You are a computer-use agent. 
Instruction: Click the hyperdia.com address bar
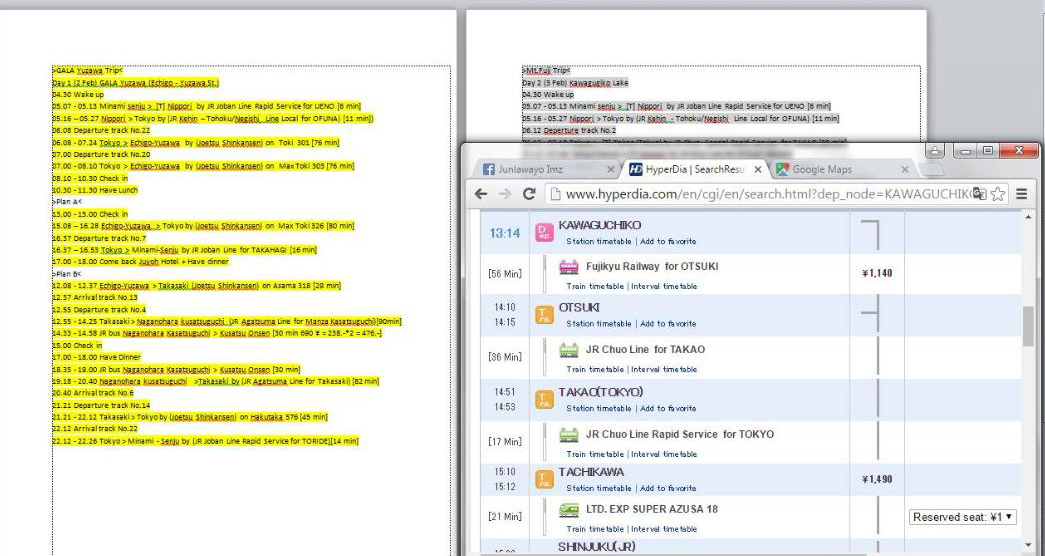766,194
